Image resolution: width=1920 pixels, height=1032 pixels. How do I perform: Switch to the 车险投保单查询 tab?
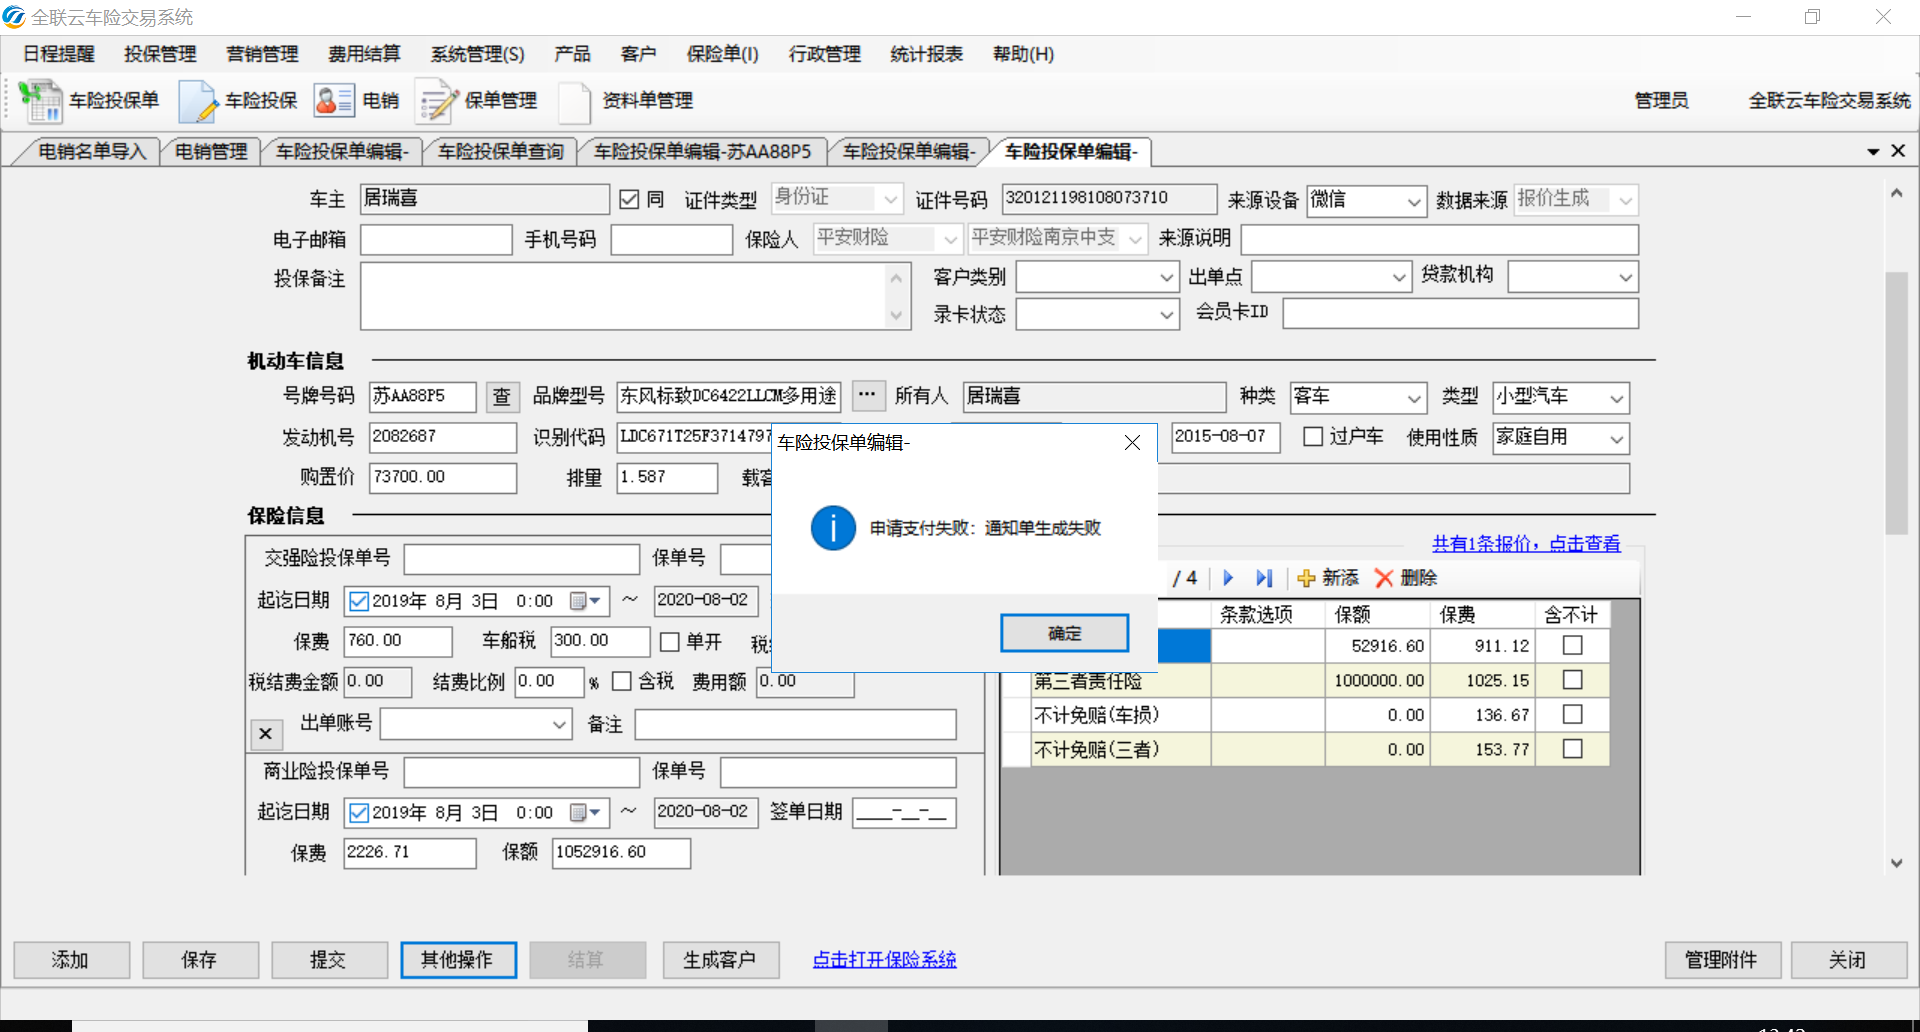click(500, 151)
